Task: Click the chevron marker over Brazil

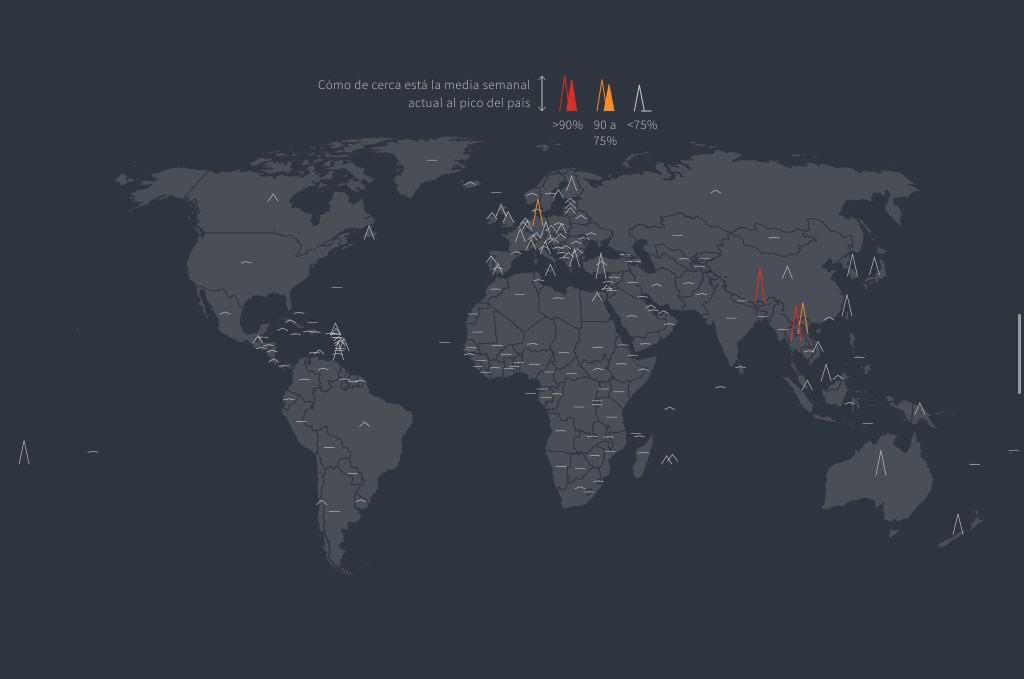Action: 365,424
